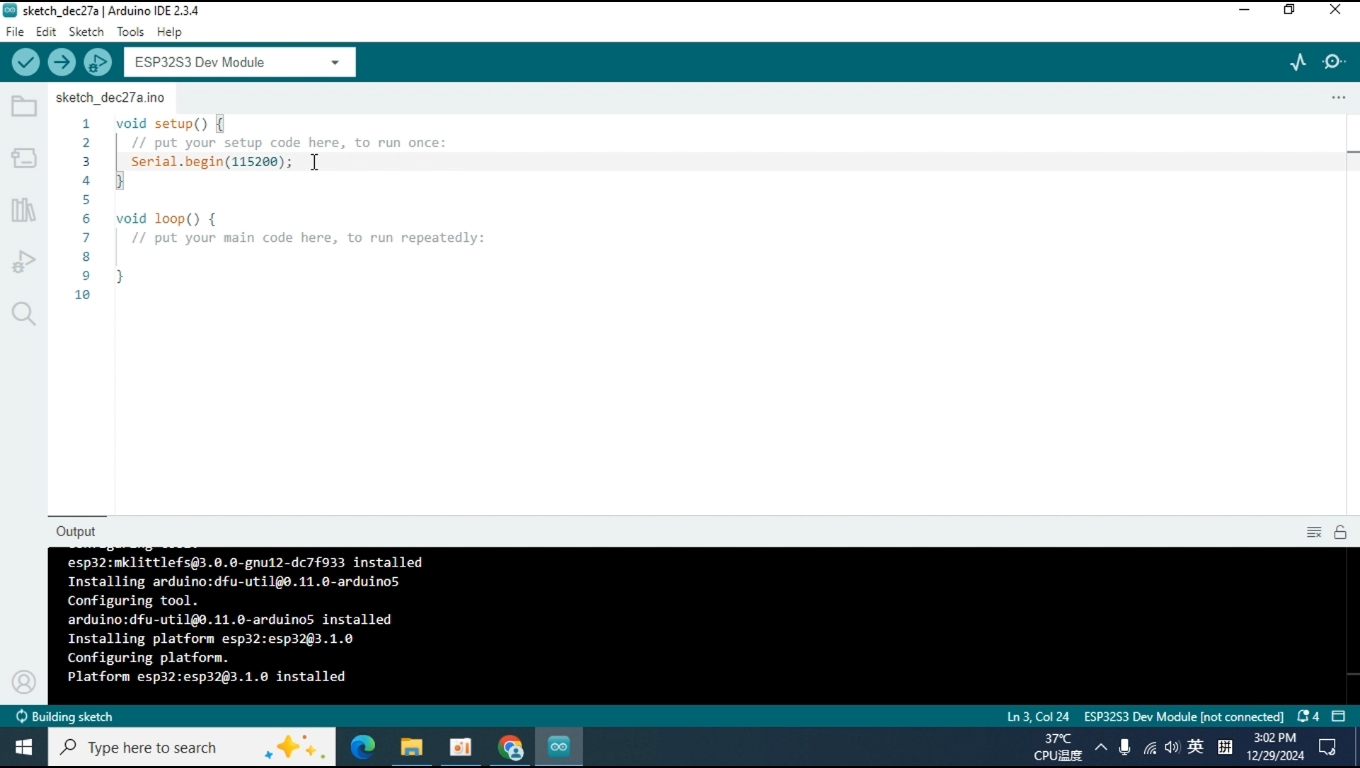Click the 'Configuring platform.' output line
This screenshot has height=768, width=1360.
click(148, 657)
